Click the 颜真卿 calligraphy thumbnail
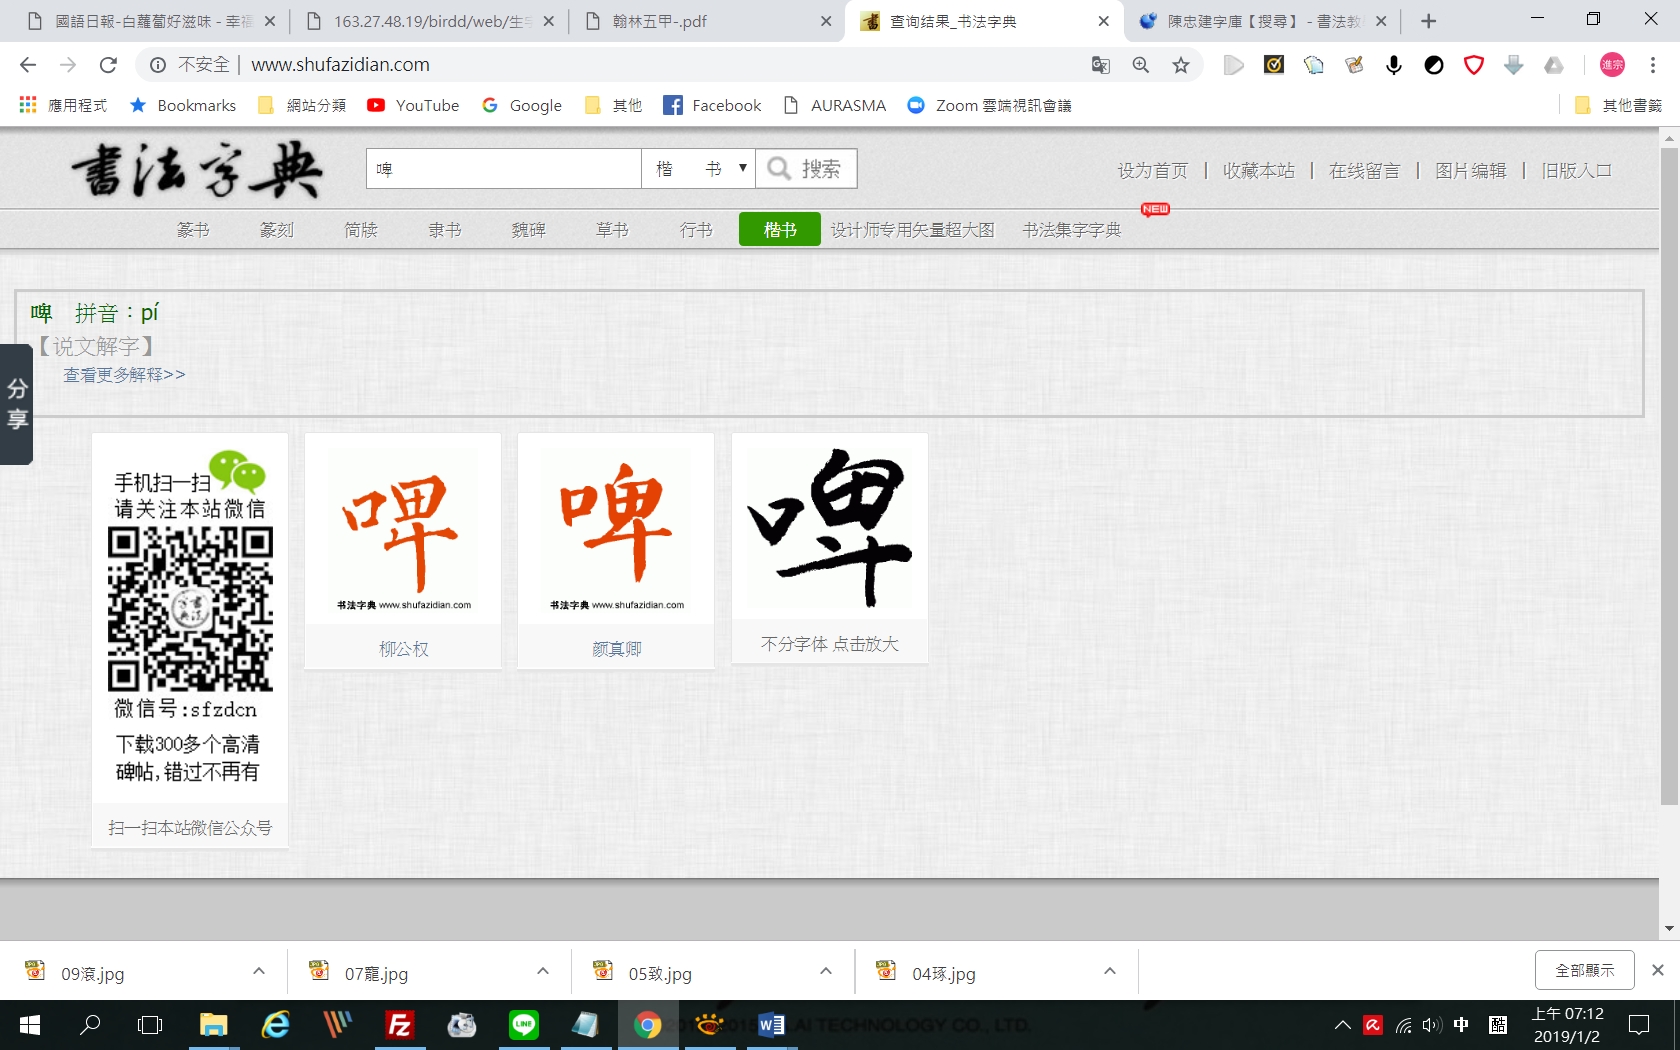 (x=616, y=530)
